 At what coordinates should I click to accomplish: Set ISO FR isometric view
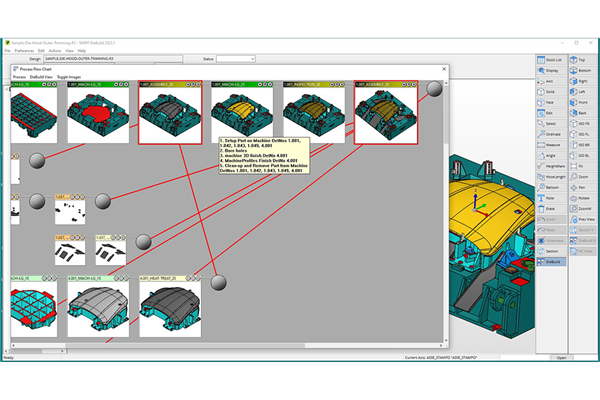click(x=583, y=124)
